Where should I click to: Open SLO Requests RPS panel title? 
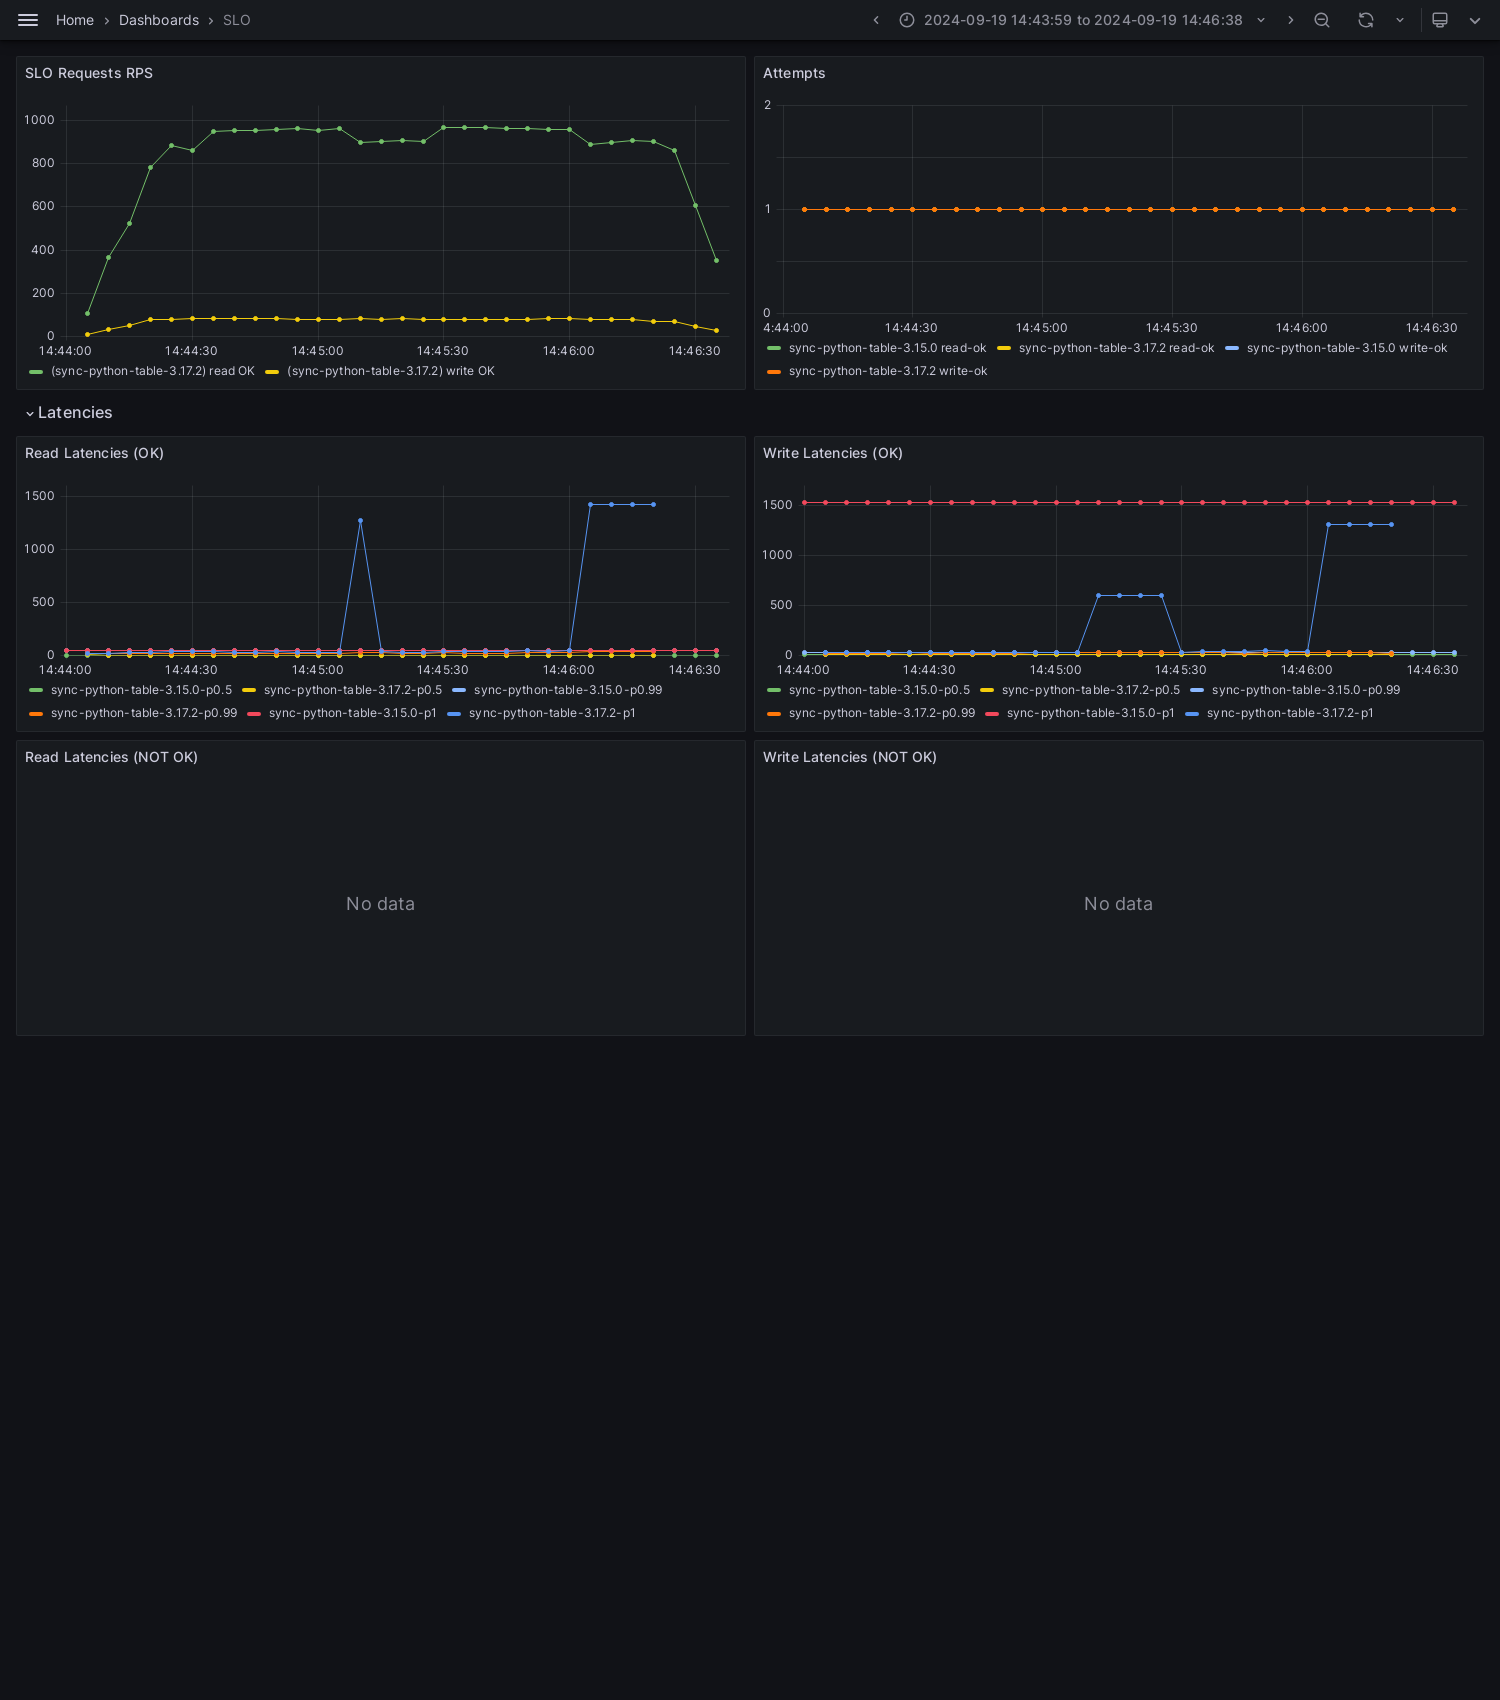click(x=89, y=73)
